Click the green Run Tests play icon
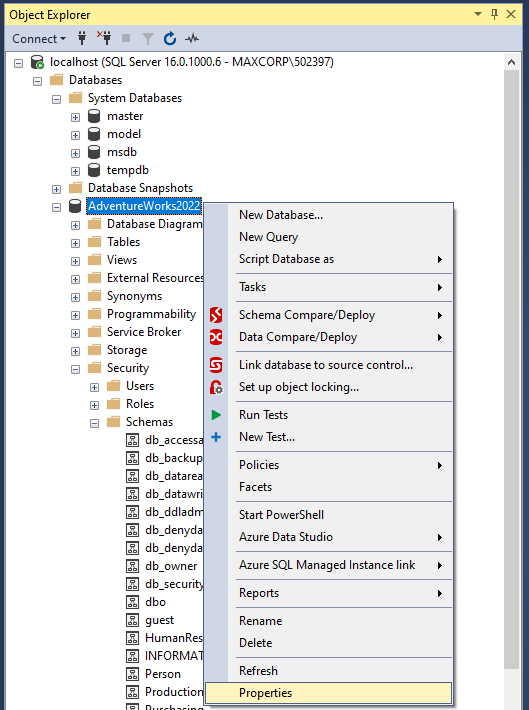This screenshot has height=710, width=529. point(216,415)
